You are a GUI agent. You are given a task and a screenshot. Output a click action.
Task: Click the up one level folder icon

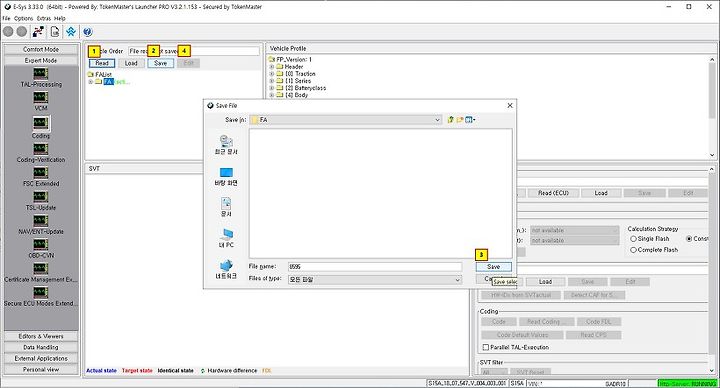[450, 119]
